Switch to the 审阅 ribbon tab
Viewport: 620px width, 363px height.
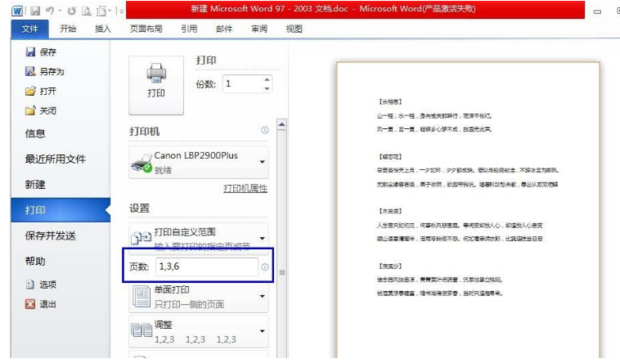pos(259,29)
